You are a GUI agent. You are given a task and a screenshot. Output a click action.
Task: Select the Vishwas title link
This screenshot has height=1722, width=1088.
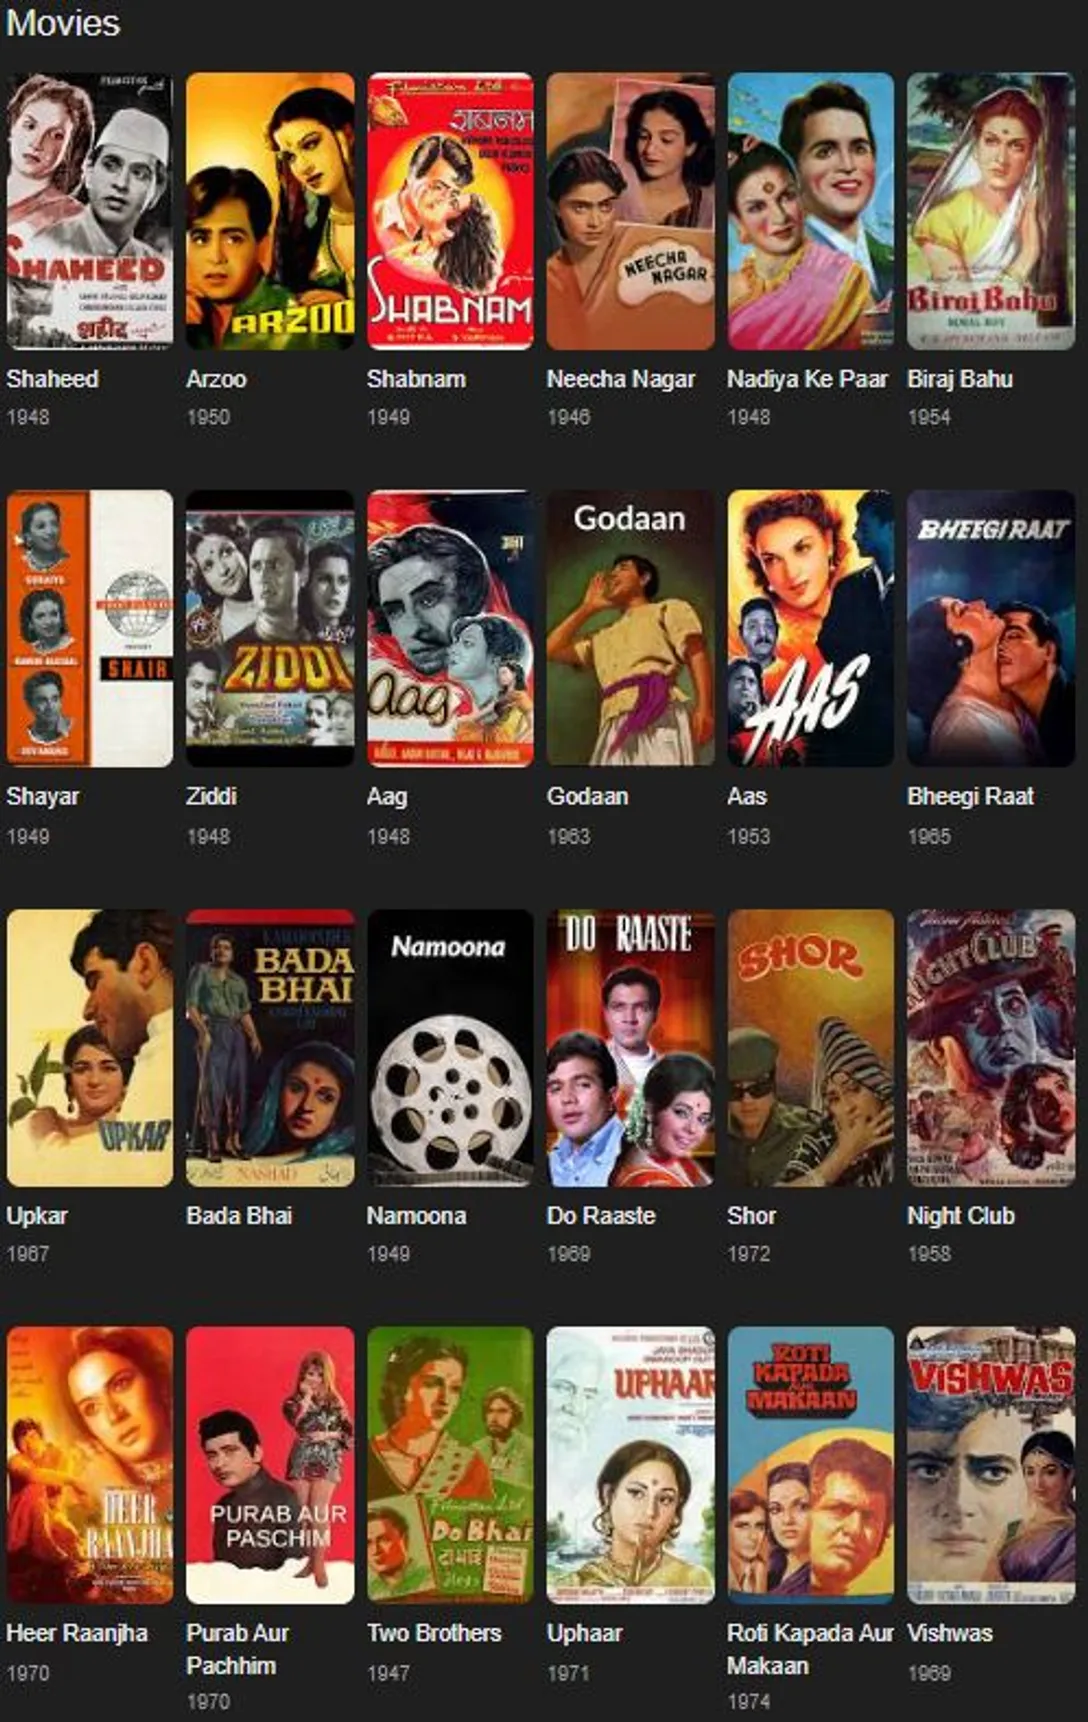click(950, 1633)
